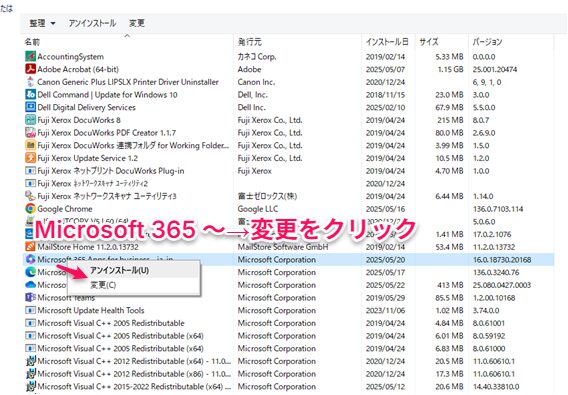This screenshot has height=395, width=568.
Task: Choose 変更(C) in the context menu
Action: point(103,285)
